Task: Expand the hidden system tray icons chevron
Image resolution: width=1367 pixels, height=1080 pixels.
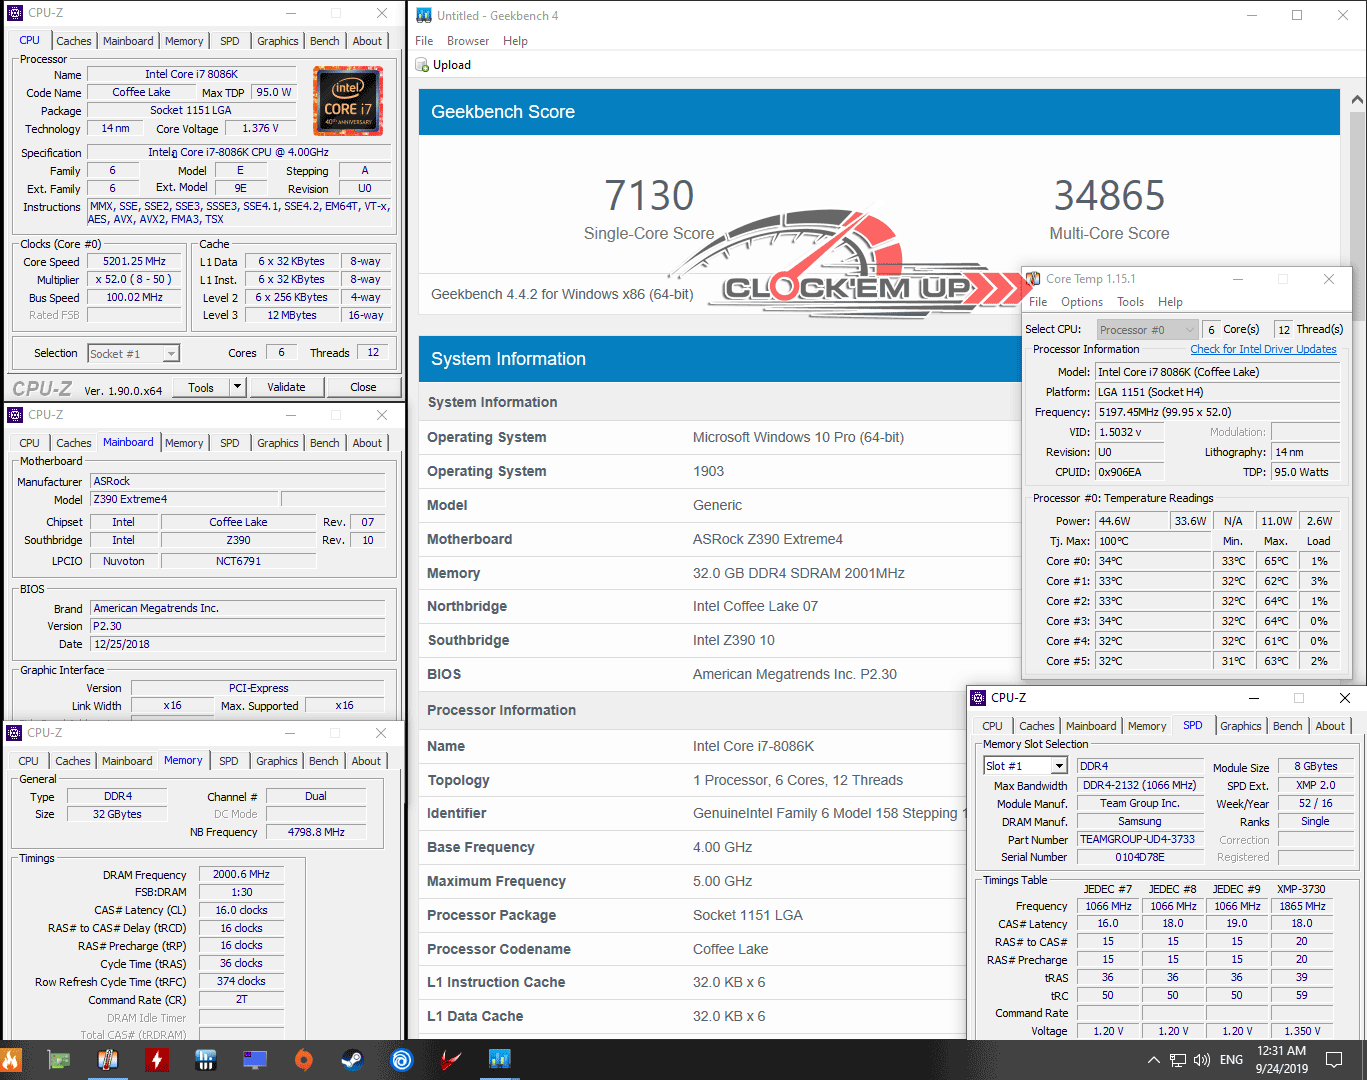Action: (x=1153, y=1060)
